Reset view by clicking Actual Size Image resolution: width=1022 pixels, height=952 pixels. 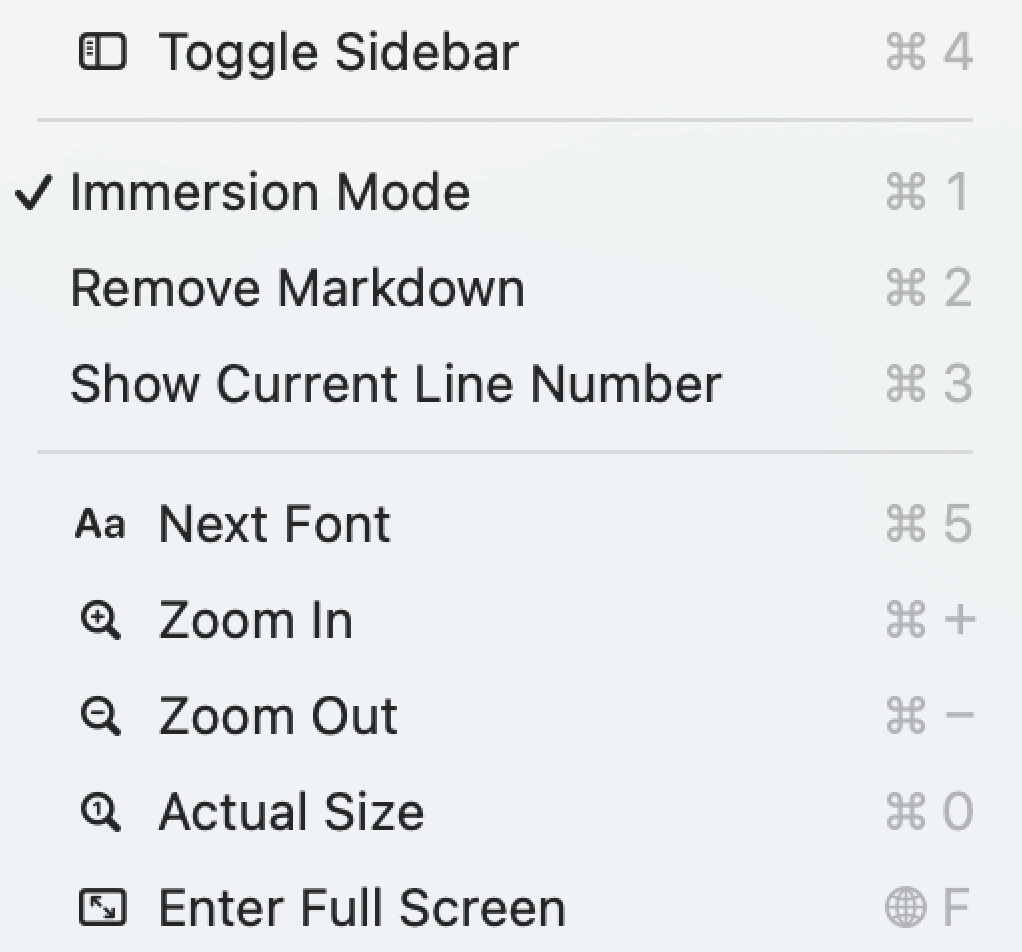pyautogui.click(x=290, y=810)
